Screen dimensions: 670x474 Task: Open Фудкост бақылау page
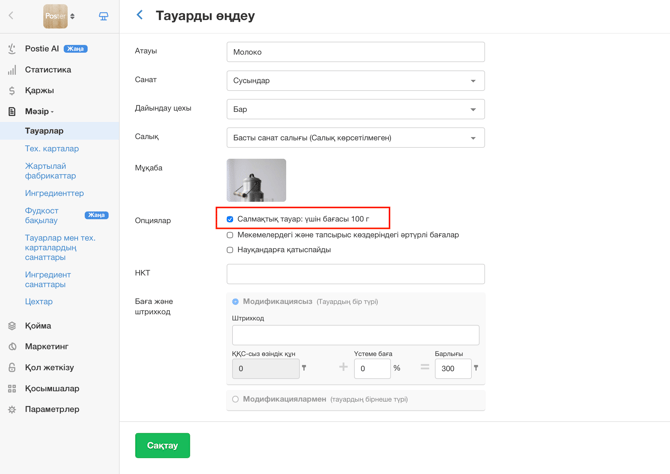(x=41, y=215)
